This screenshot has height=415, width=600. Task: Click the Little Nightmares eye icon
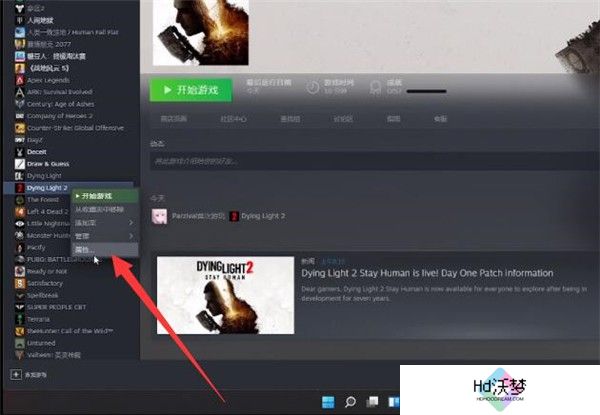point(20,224)
